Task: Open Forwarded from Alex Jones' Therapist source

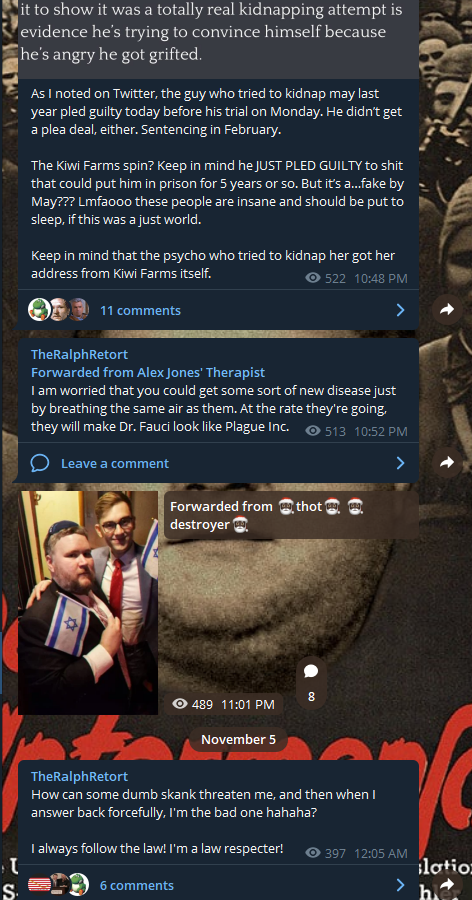Action: (x=148, y=372)
